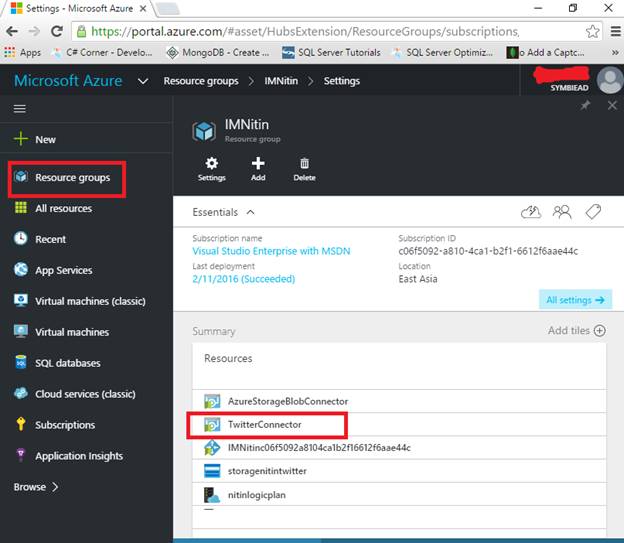624x543 pixels.
Task: Open Recent in the sidebar
Action: pos(50,239)
